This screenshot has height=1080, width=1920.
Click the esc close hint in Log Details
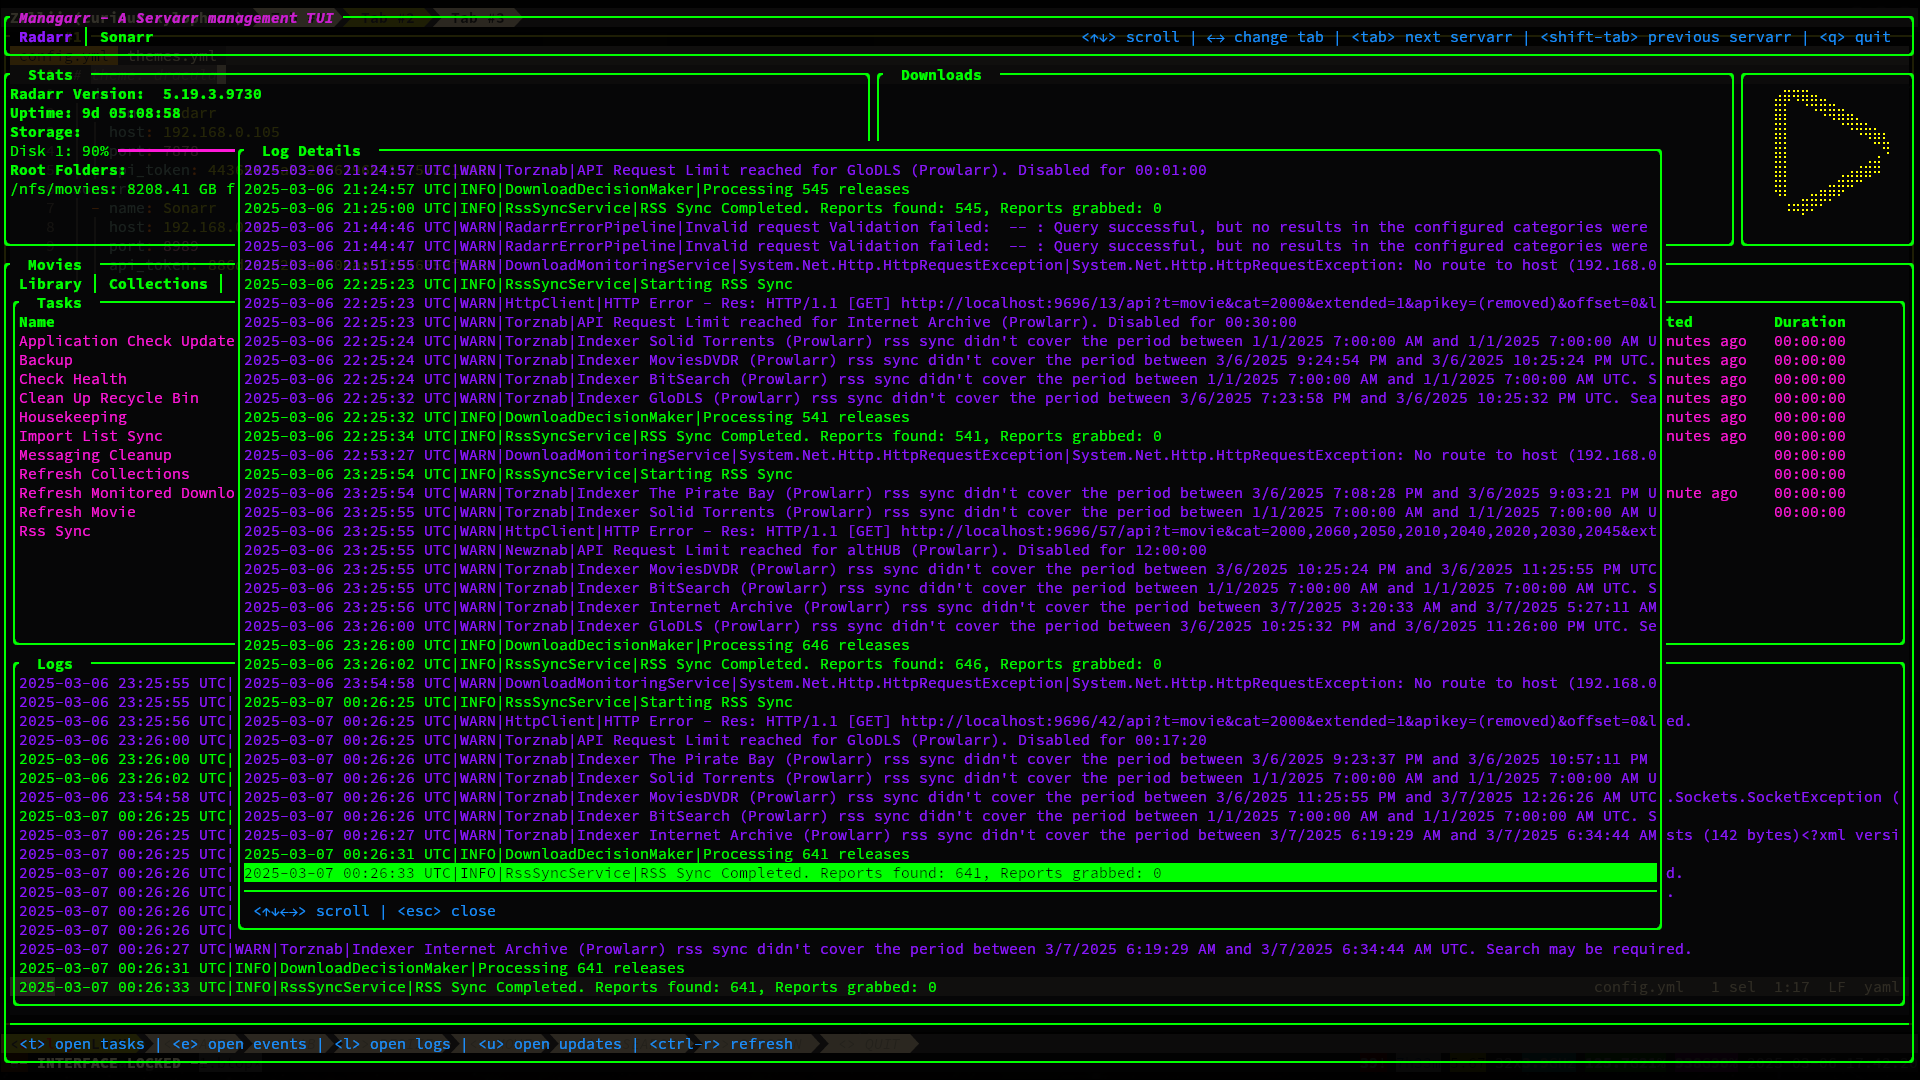pyautogui.click(x=447, y=911)
